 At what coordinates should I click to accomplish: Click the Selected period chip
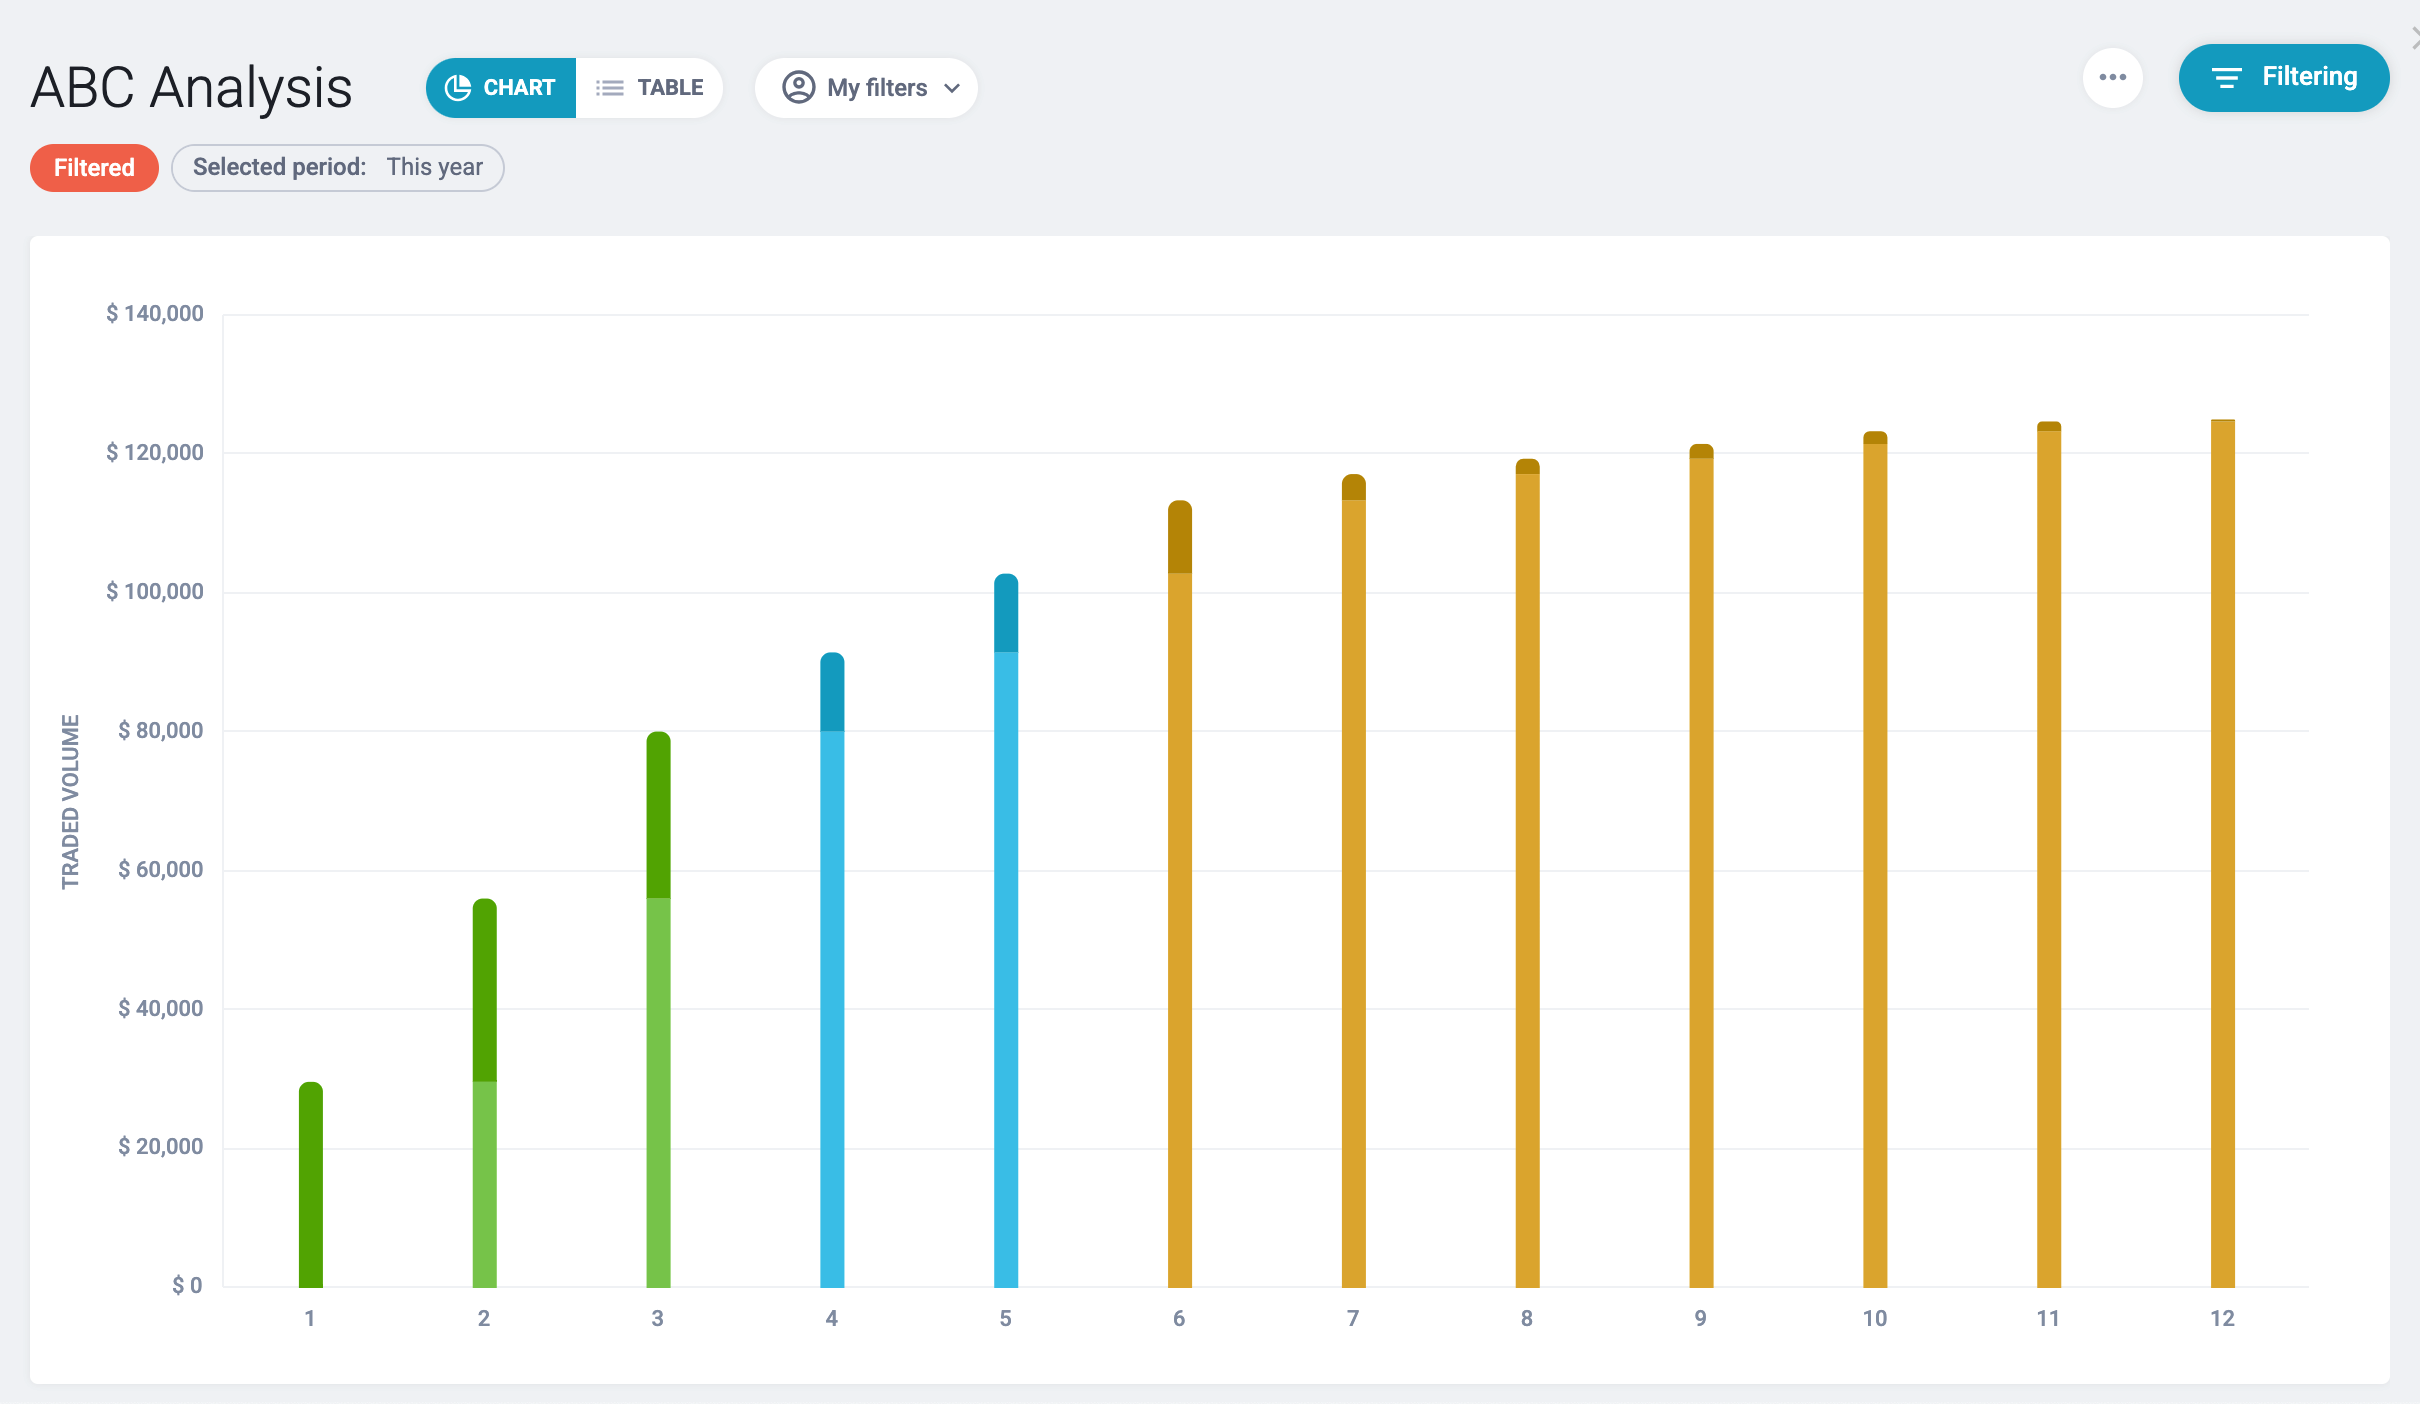pos(337,167)
